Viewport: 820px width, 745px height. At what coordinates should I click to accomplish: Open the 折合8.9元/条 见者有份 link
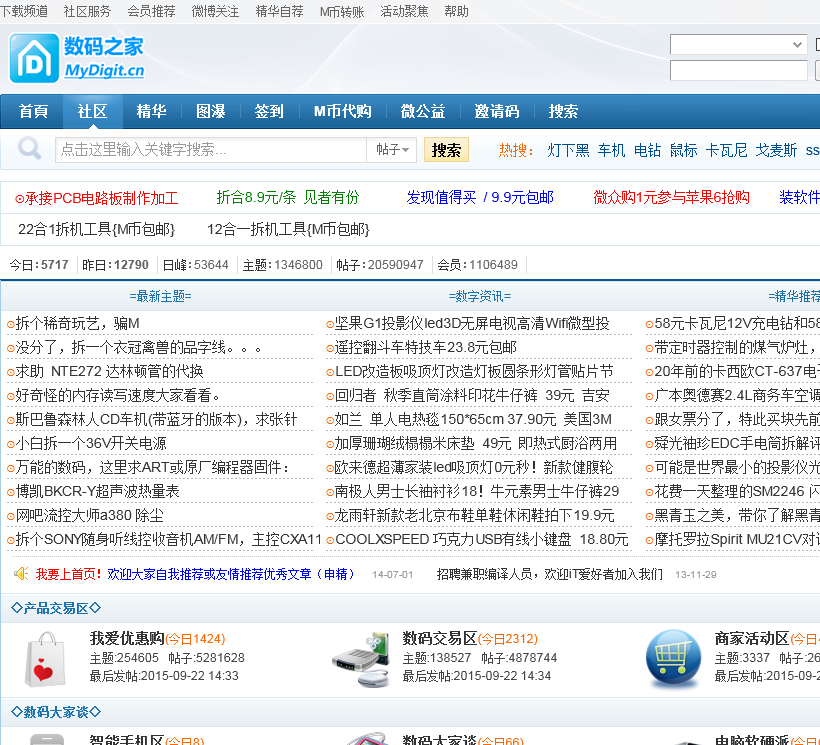288,198
